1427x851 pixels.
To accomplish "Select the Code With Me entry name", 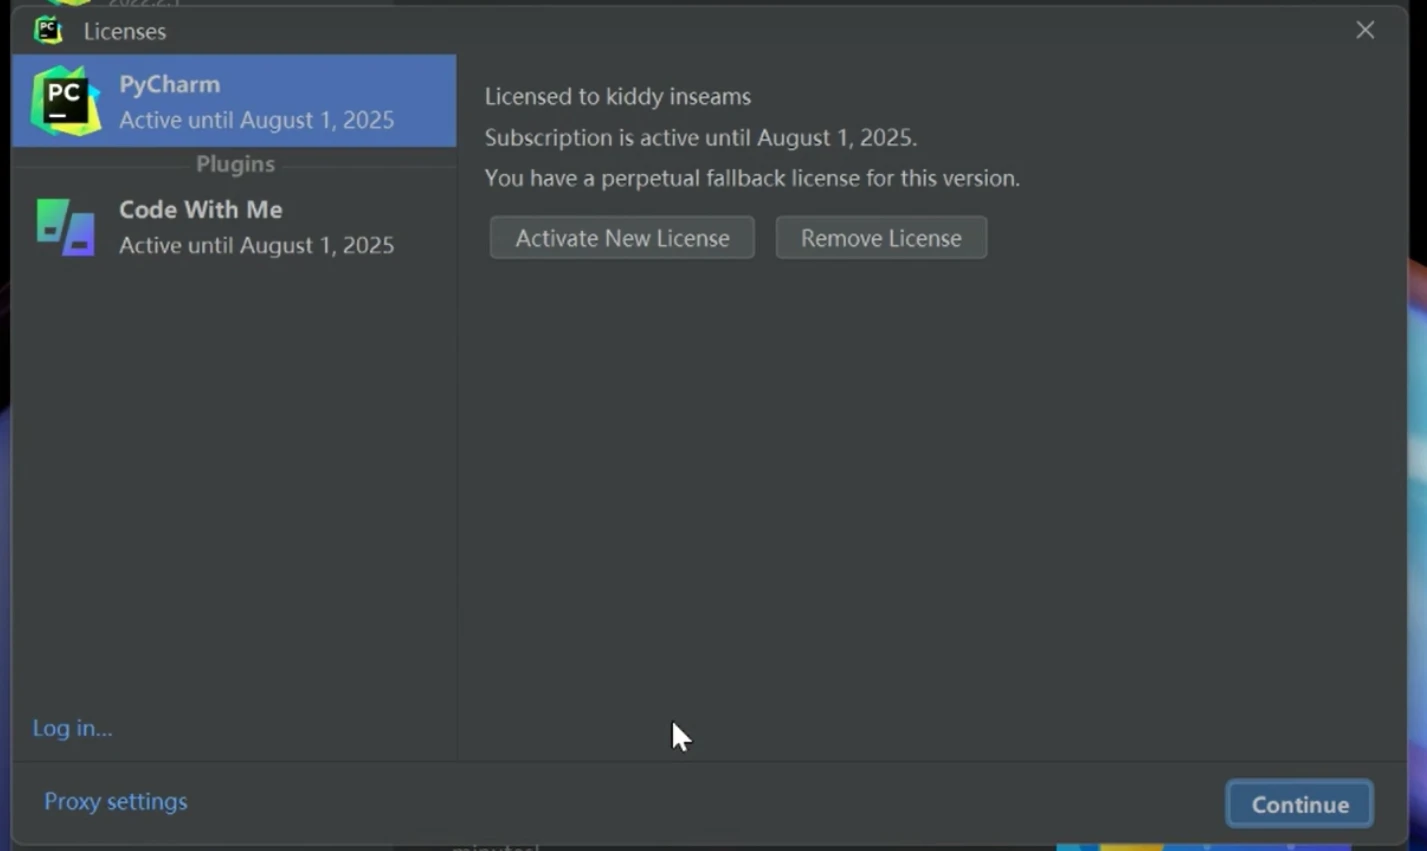I will 200,210.
